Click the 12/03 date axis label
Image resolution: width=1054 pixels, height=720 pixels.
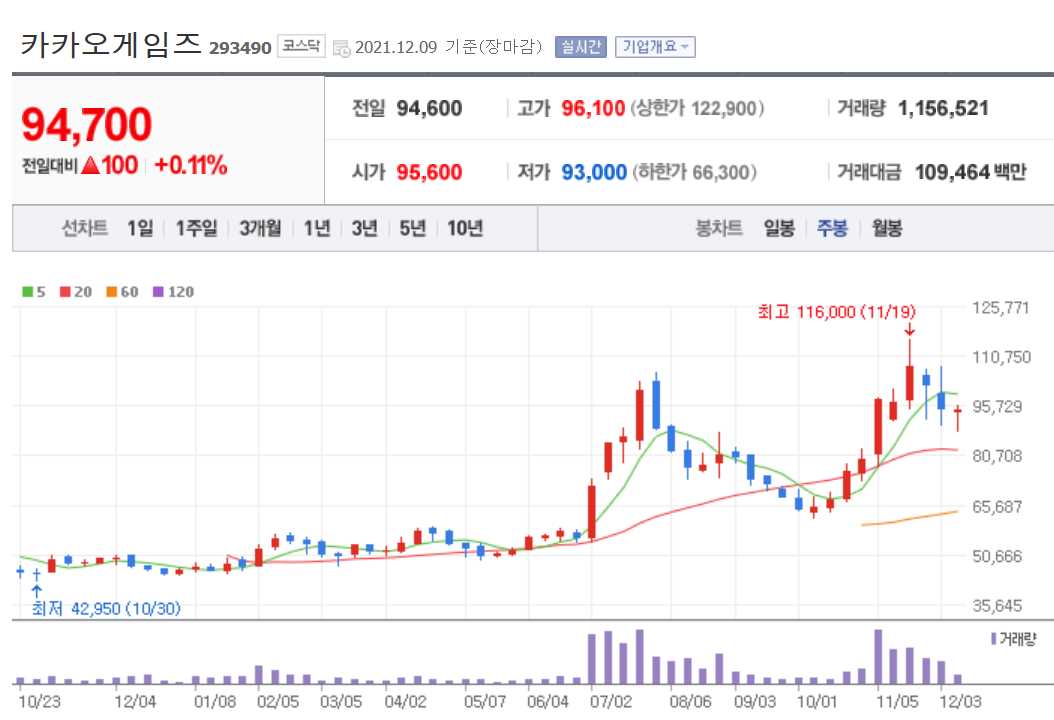[960, 702]
